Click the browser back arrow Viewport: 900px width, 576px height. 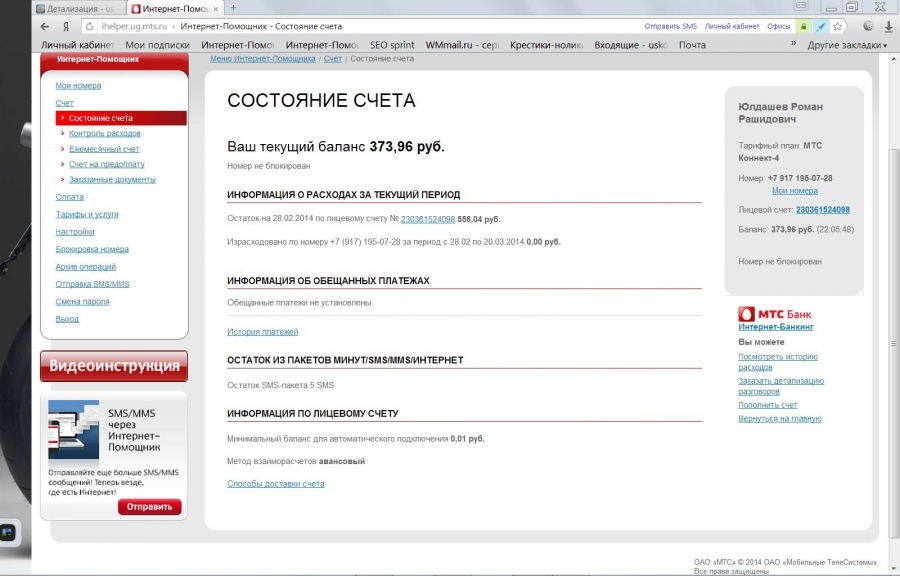pyautogui.click(x=45, y=26)
